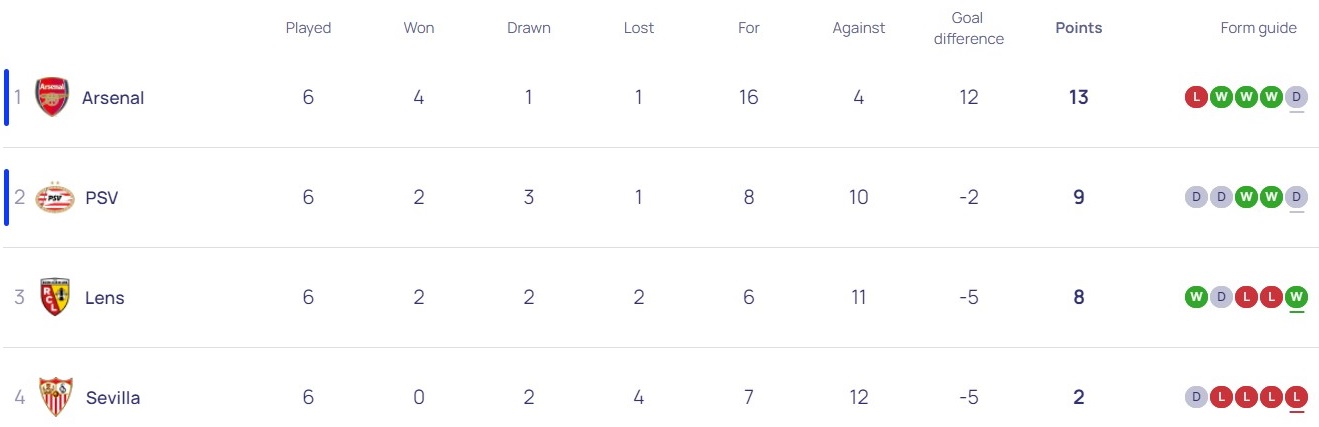Image resolution: width=1319 pixels, height=427 pixels.
Task: Click Arsenal's first form badge (L)
Action: click(1195, 97)
